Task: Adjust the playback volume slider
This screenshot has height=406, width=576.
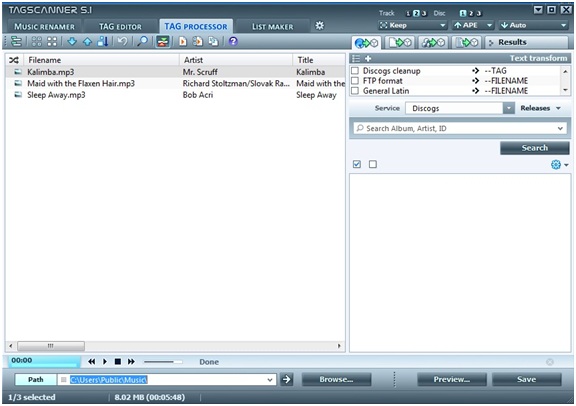Action: point(162,362)
